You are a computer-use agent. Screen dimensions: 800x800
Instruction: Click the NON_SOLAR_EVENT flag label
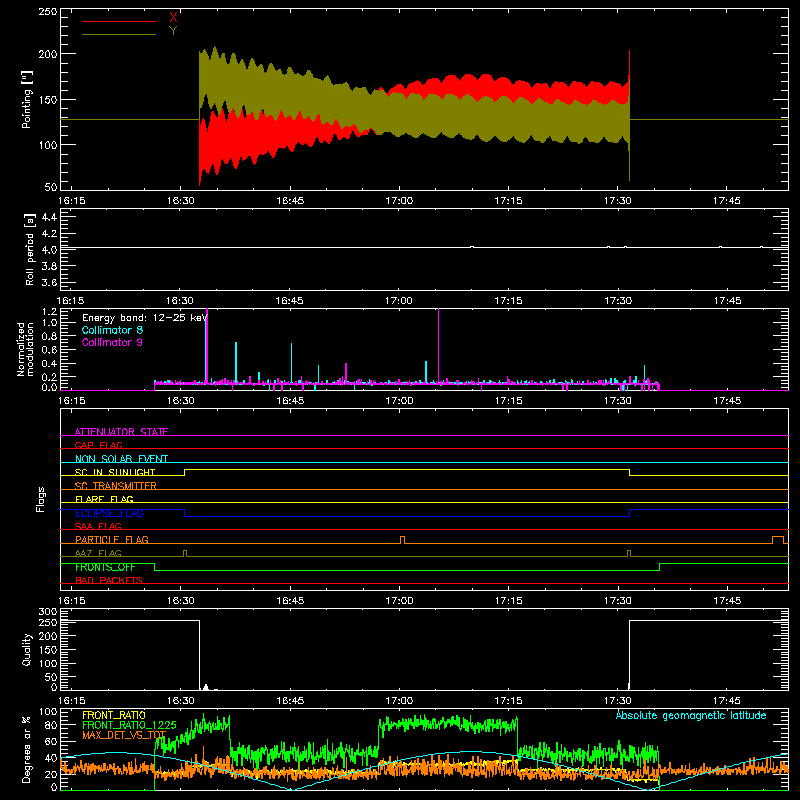point(121,459)
